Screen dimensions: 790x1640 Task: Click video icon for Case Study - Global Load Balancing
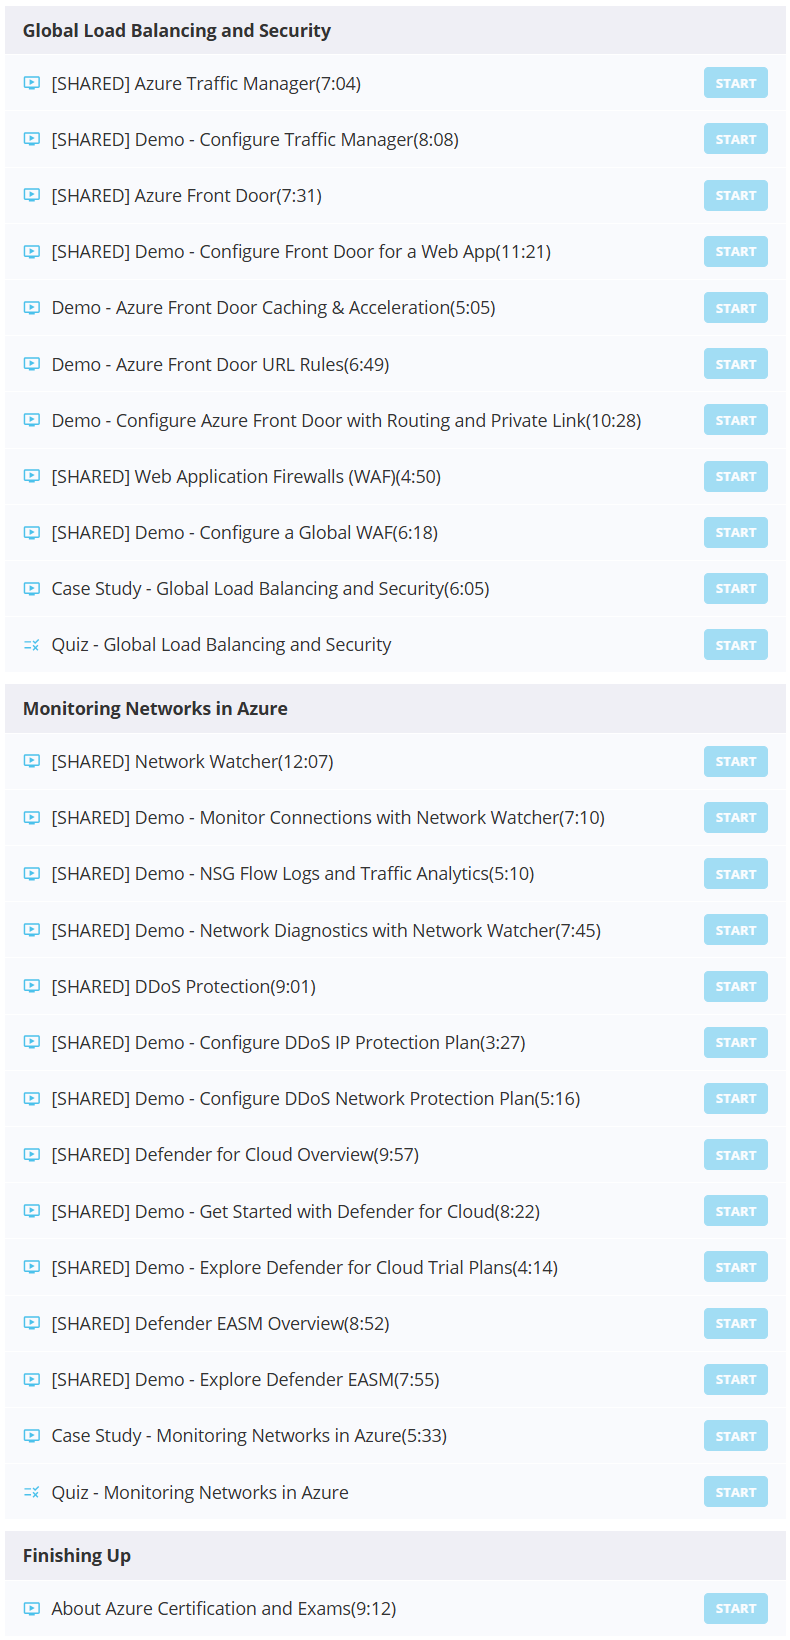(x=32, y=588)
